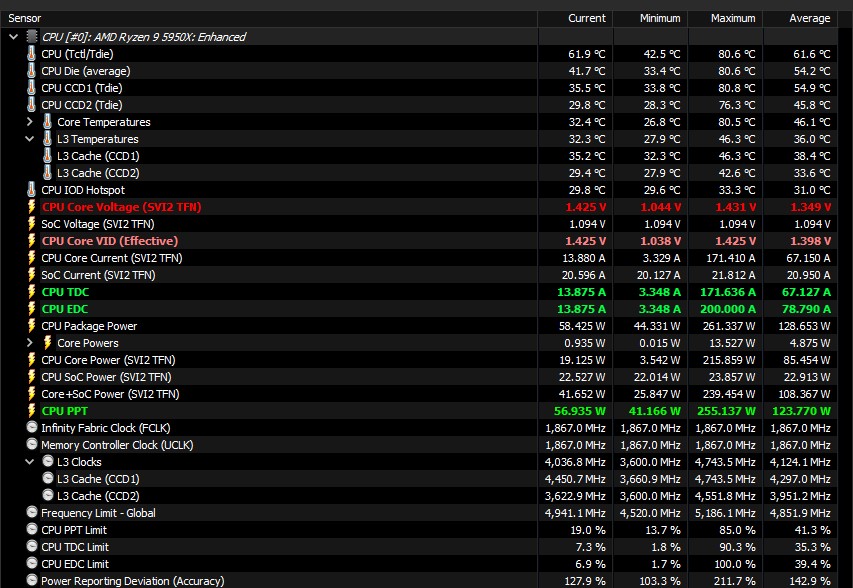The width and height of the screenshot is (853, 588).
Task: Collapse the L3 Temperatures group
Action: pyautogui.click(x=30, y=139)
